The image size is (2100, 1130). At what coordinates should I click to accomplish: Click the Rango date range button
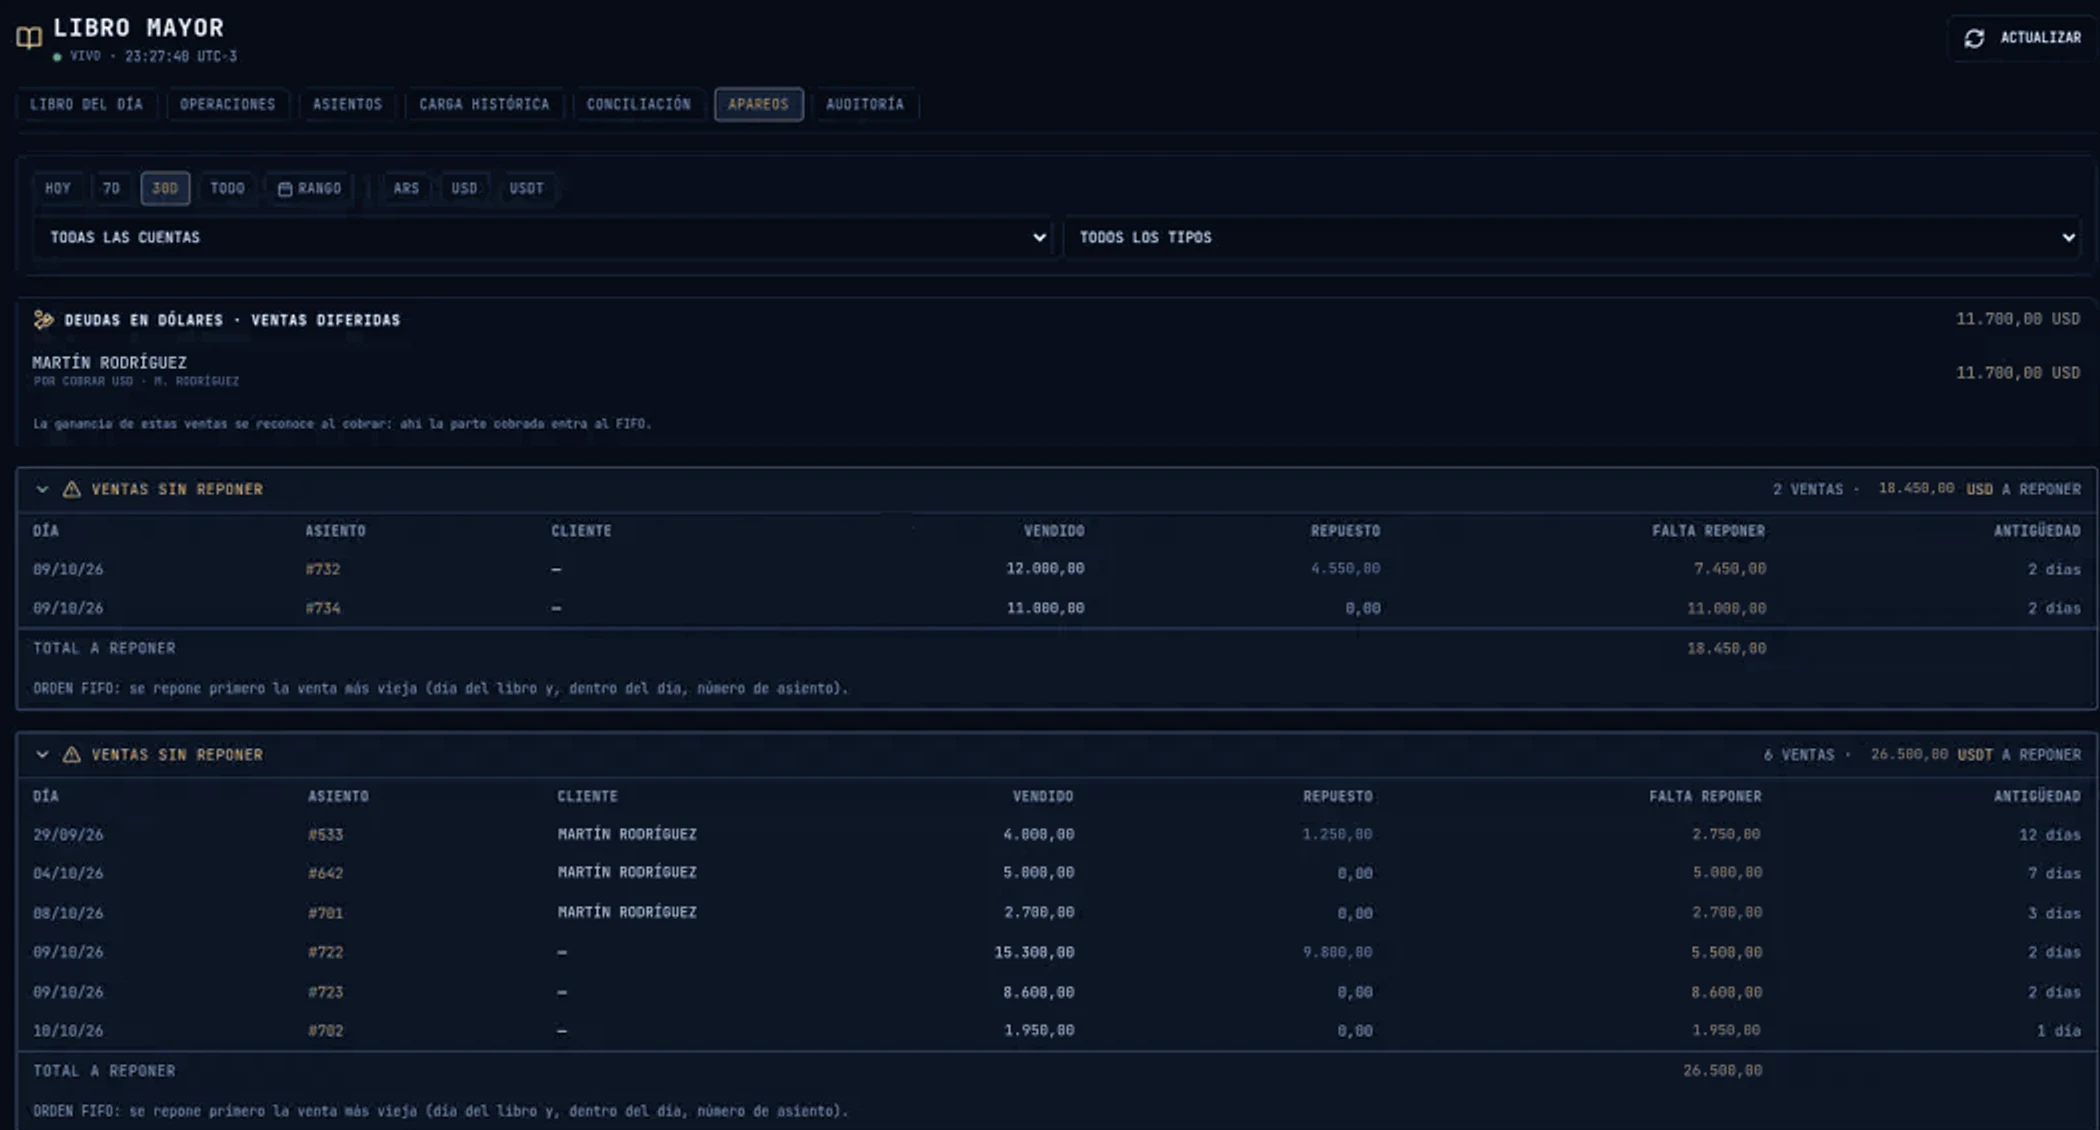pyautogui.click(x=309, y=188)
